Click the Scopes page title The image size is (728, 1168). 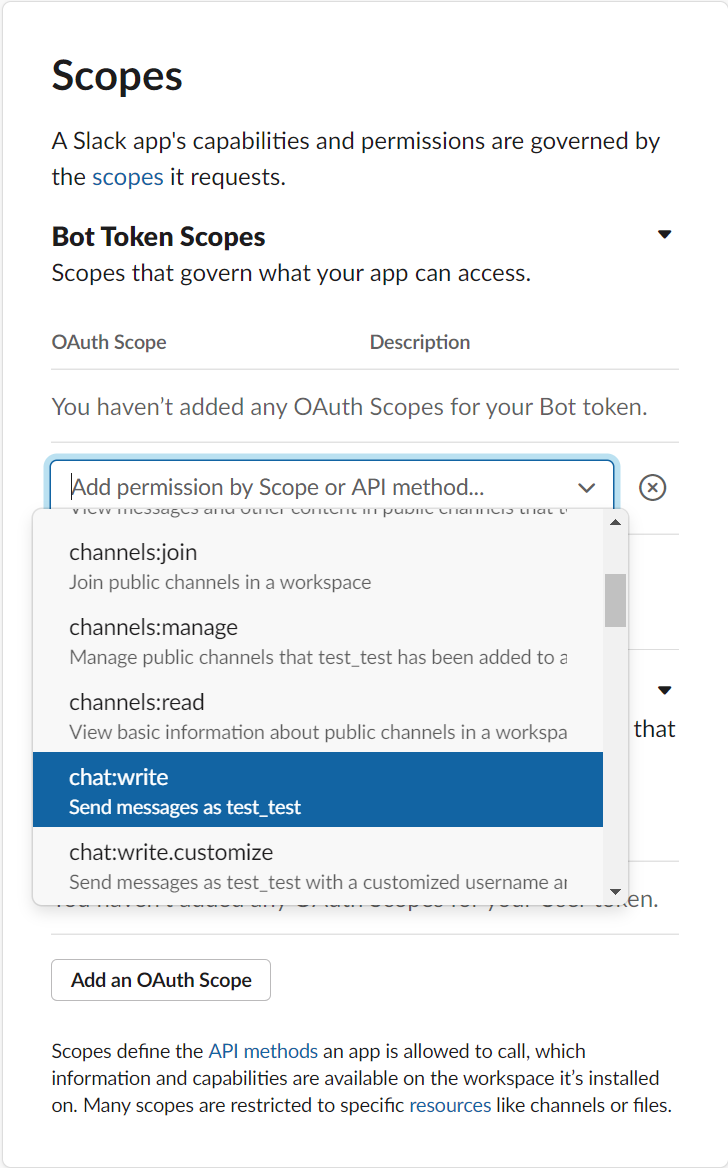tap(117, 76)
